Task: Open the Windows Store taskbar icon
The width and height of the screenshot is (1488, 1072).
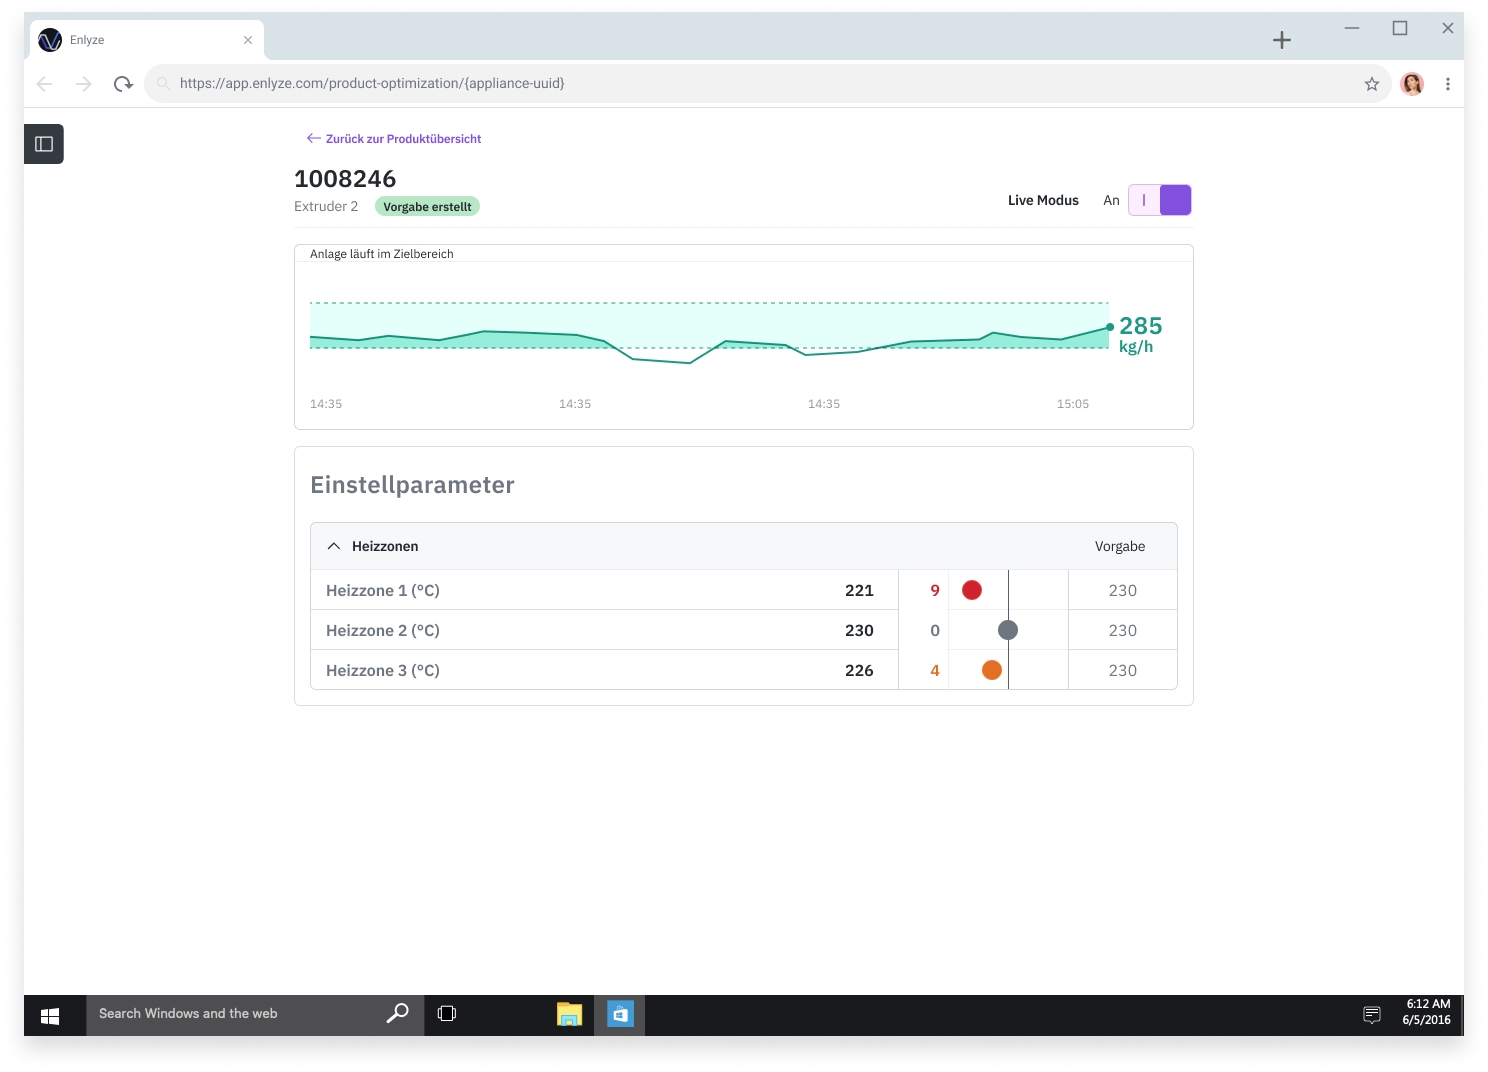Action: pos(620,1014)
